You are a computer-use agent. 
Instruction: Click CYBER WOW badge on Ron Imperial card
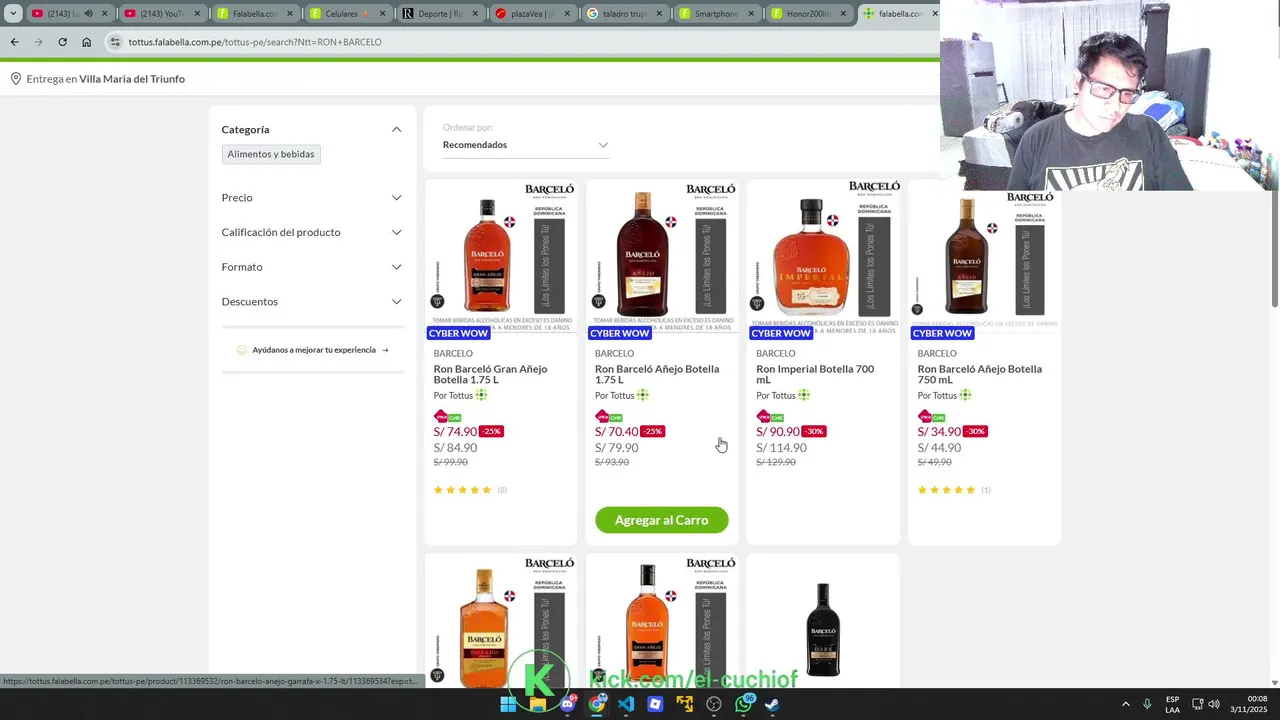(781, 333)
